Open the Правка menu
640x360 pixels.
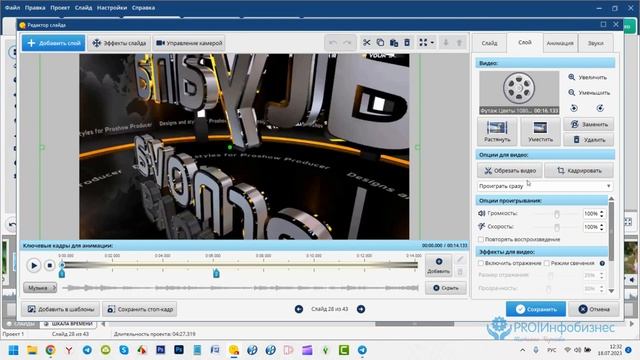[x=35, y=8]
